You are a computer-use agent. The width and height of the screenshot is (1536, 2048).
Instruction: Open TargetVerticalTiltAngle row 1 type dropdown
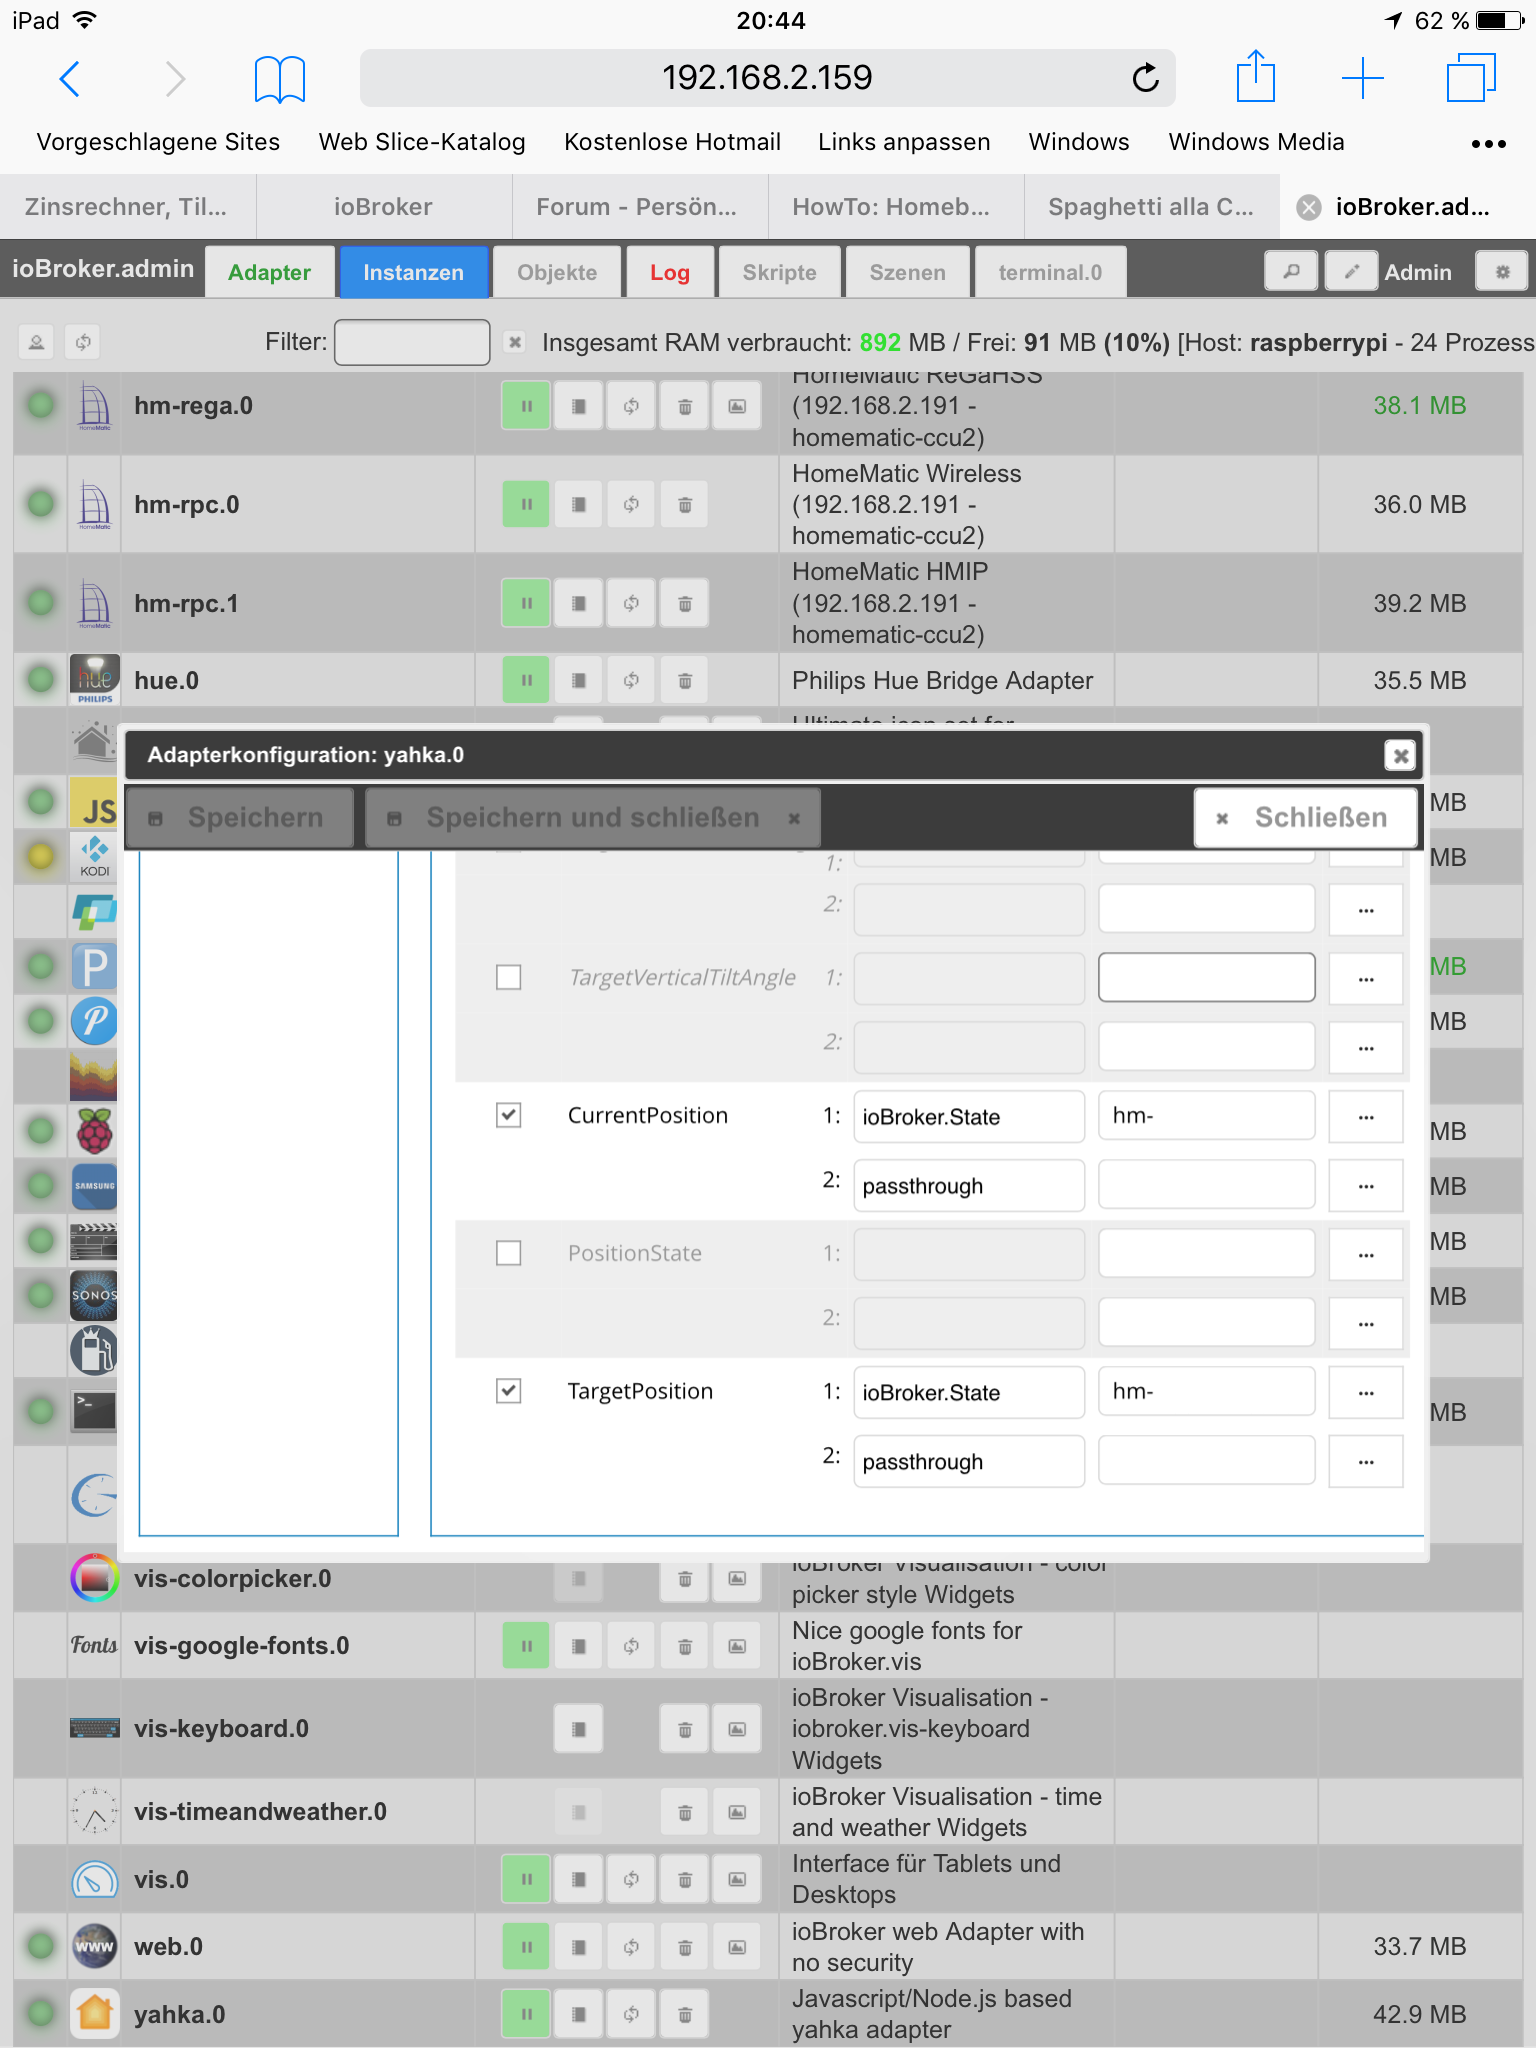[969, 979]
